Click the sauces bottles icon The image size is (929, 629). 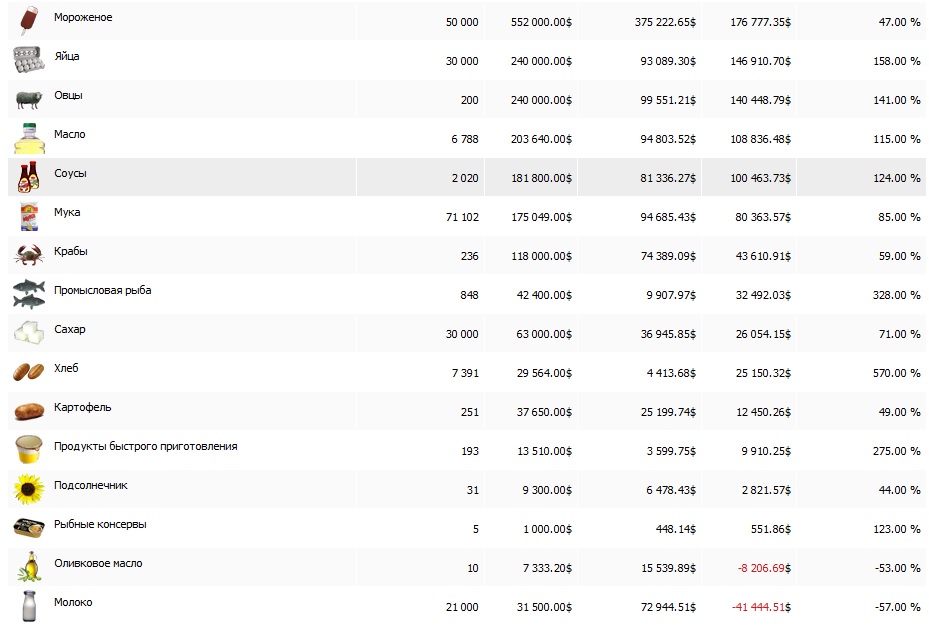29,177
